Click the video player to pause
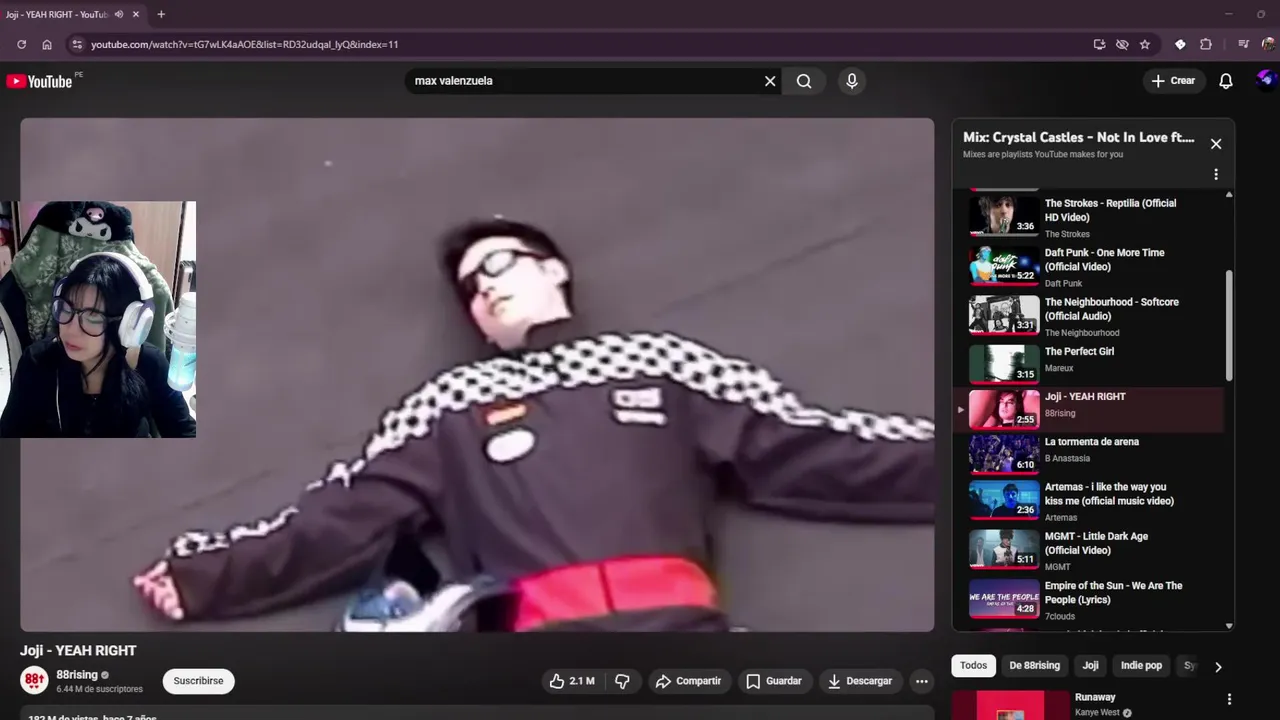Screen dimensions: 1280x720 click(477, 375)
